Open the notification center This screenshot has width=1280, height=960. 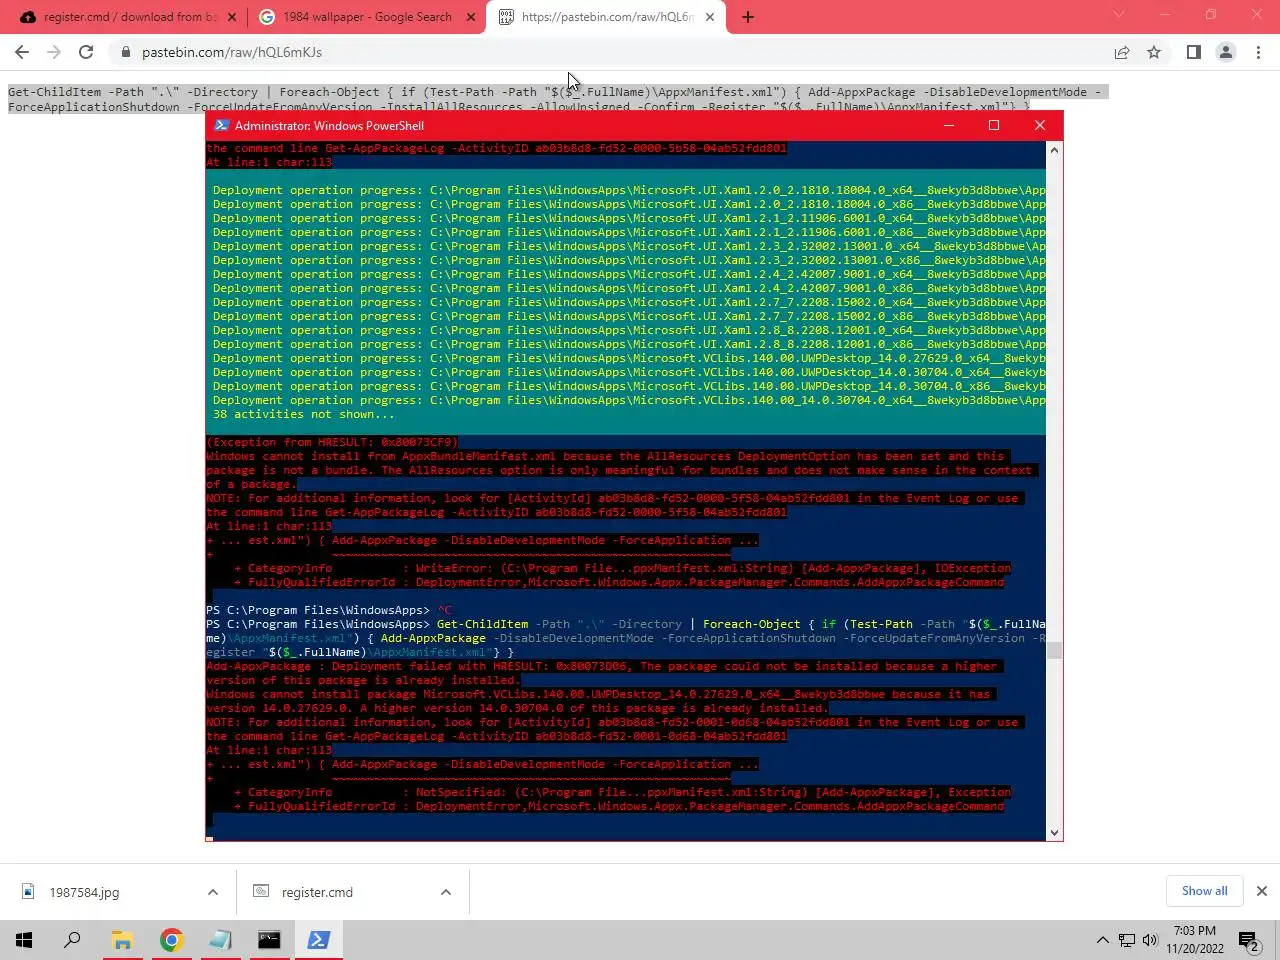coord(1248,940)
